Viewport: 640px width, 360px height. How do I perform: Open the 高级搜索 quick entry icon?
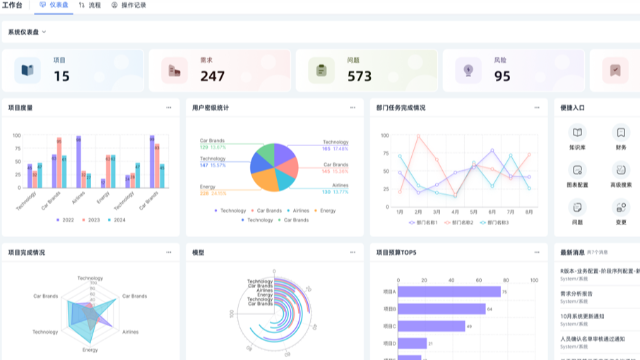point(621,170)
